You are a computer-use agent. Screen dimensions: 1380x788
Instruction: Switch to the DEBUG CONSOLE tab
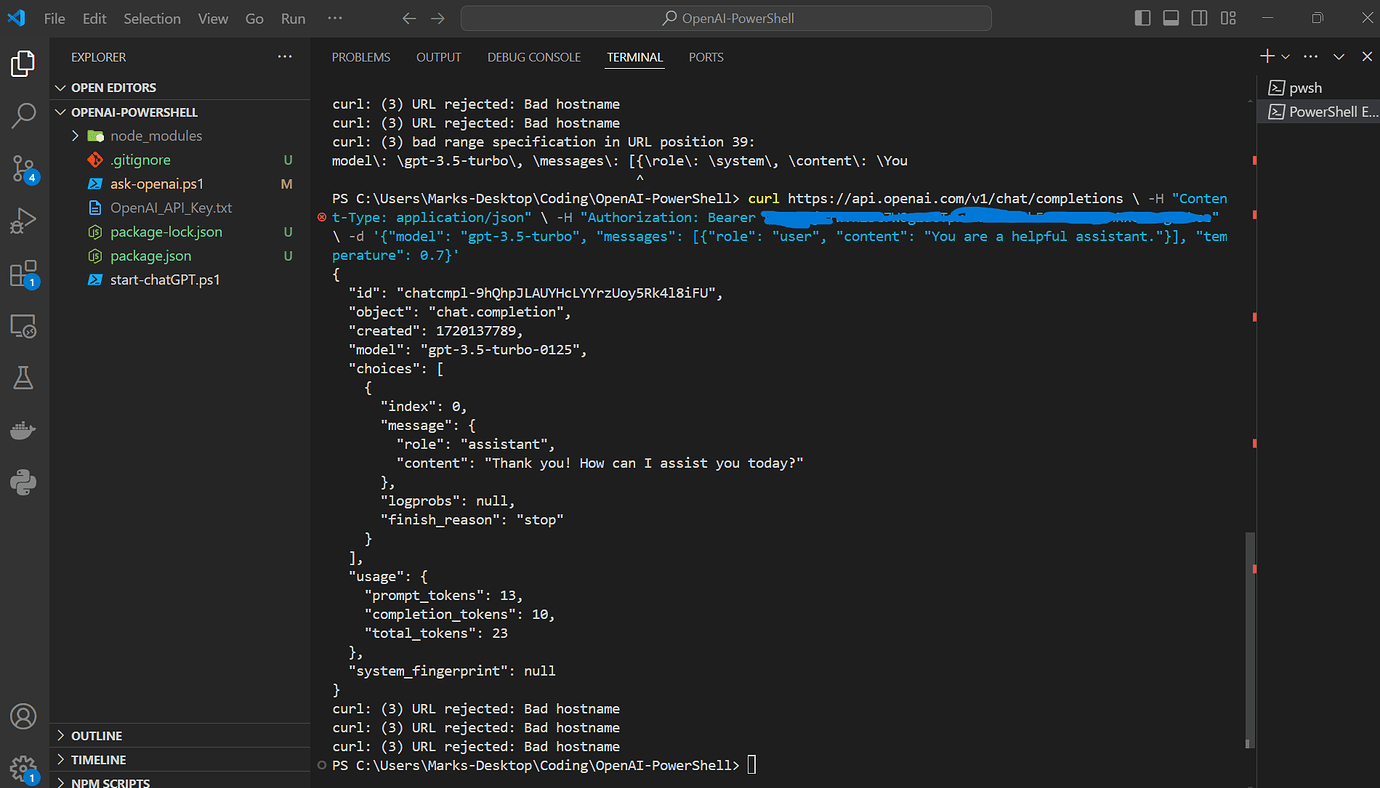pos(534,57)
